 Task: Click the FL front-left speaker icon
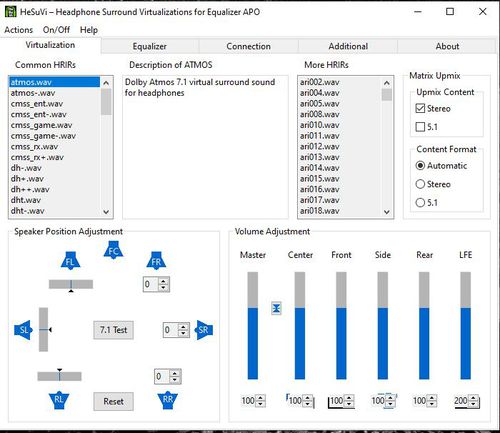[x=70, y=261]
